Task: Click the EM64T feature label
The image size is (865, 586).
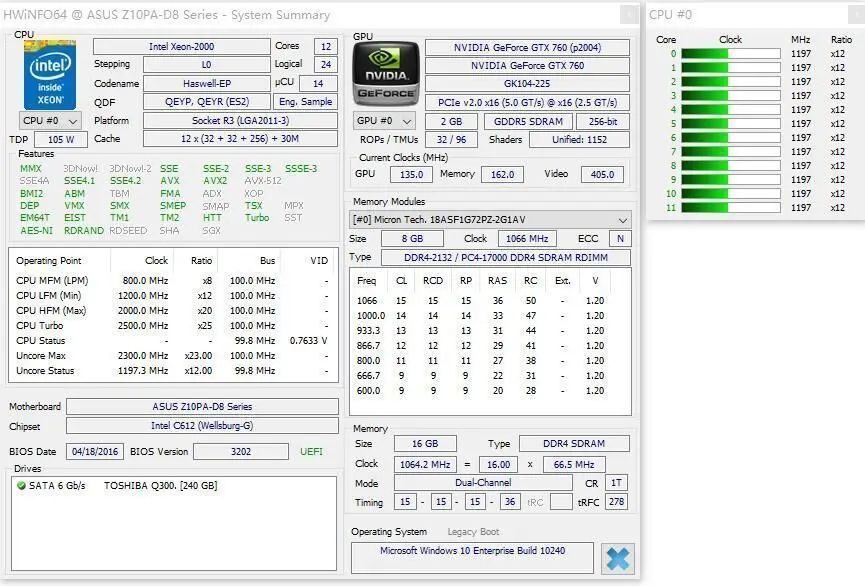Action: point(35,218)
